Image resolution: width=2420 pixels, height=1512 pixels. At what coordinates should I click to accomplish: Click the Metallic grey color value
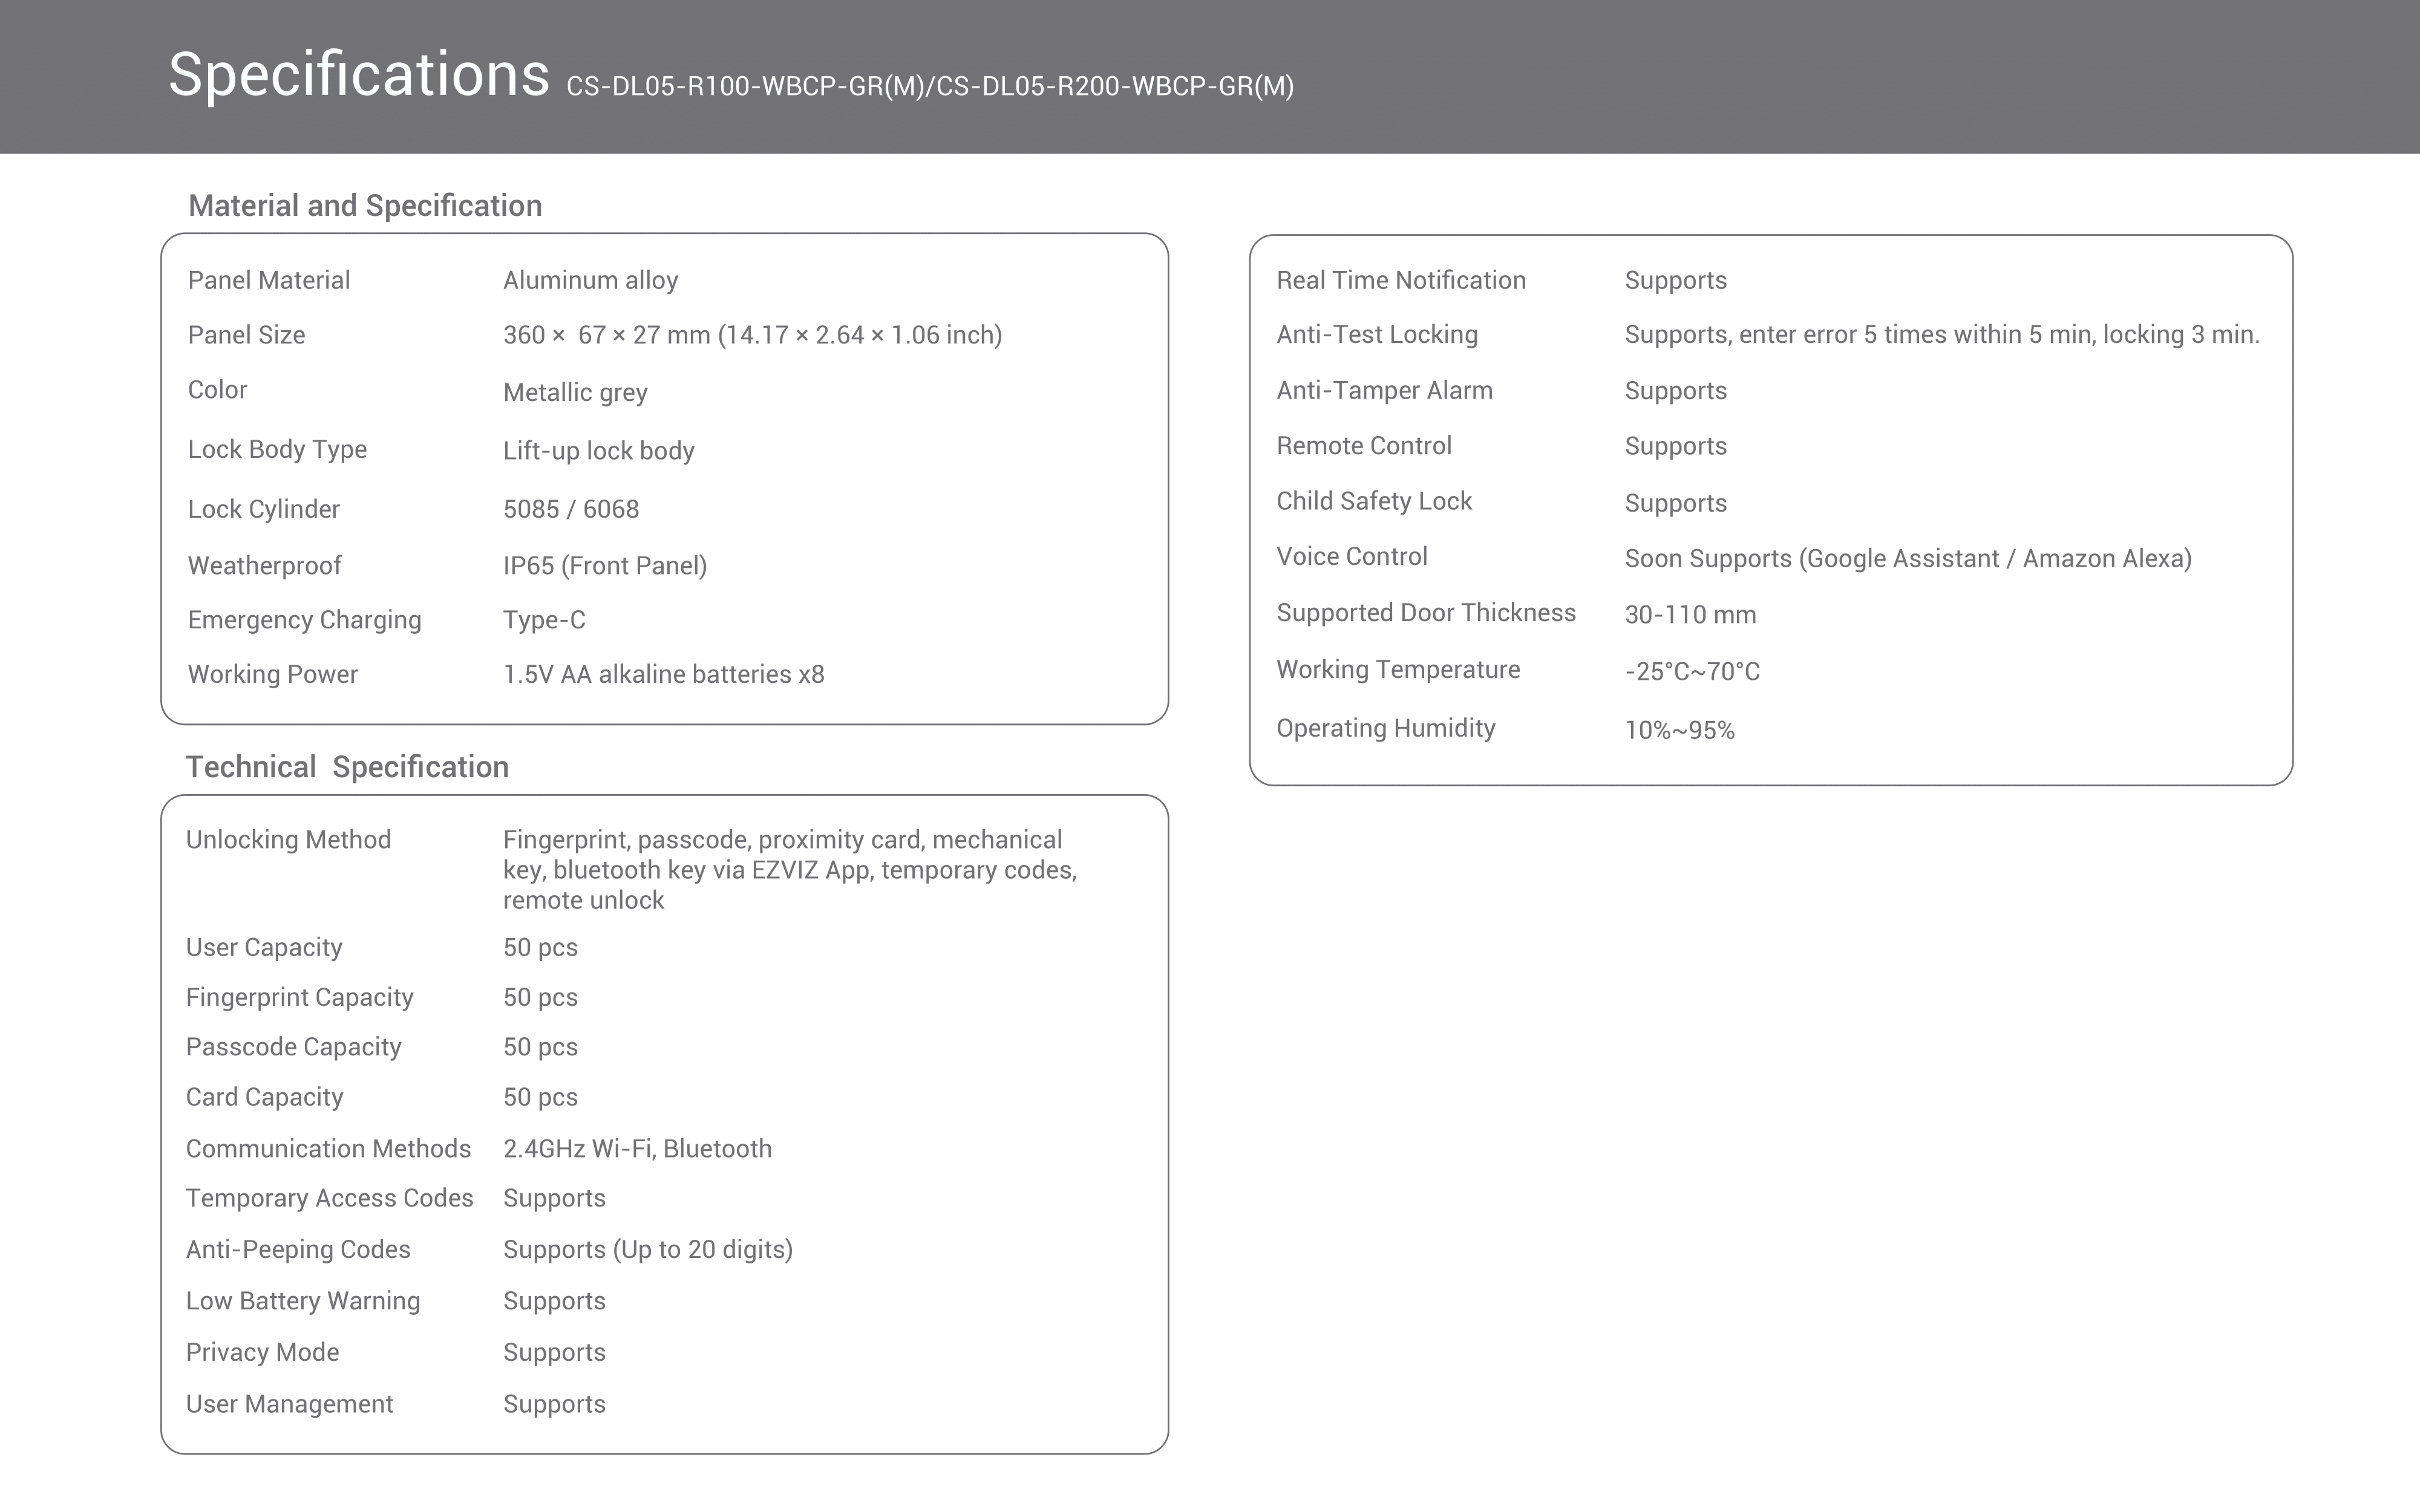click(575, 392)
